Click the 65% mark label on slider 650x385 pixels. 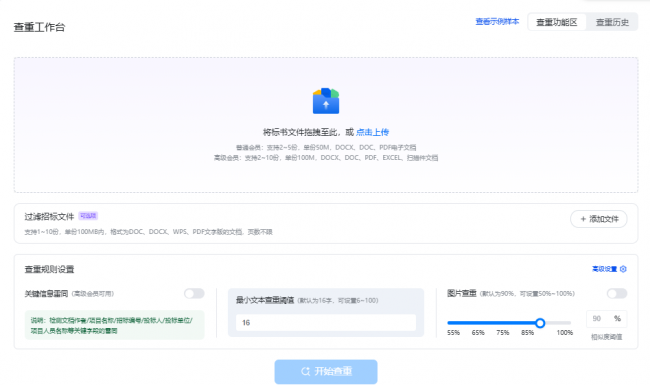pos(478,333)
